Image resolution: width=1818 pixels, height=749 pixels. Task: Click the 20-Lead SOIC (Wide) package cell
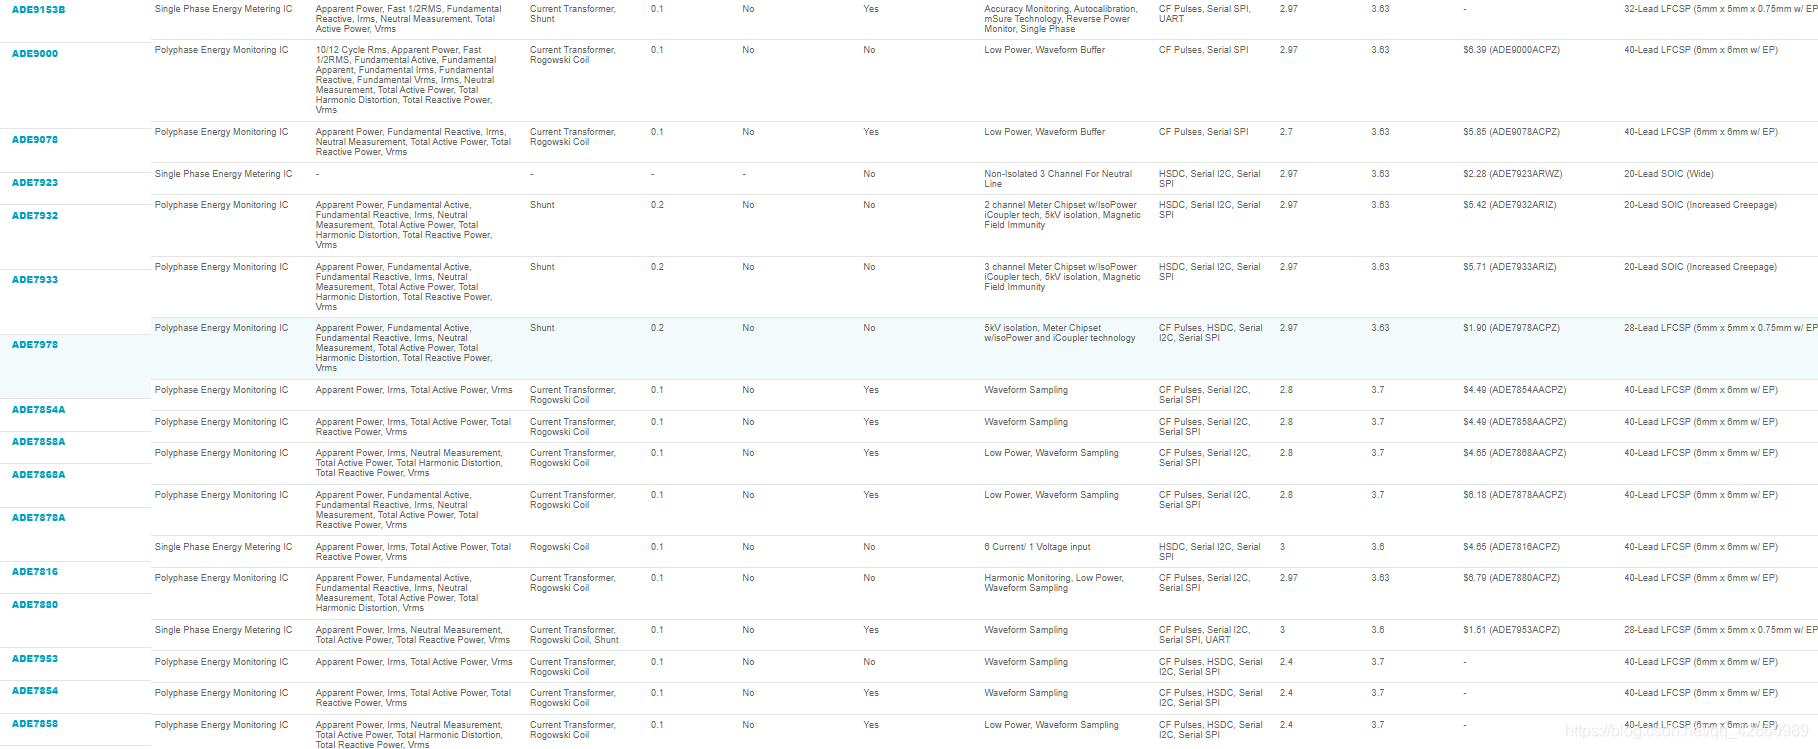[x=1668, y=174]
